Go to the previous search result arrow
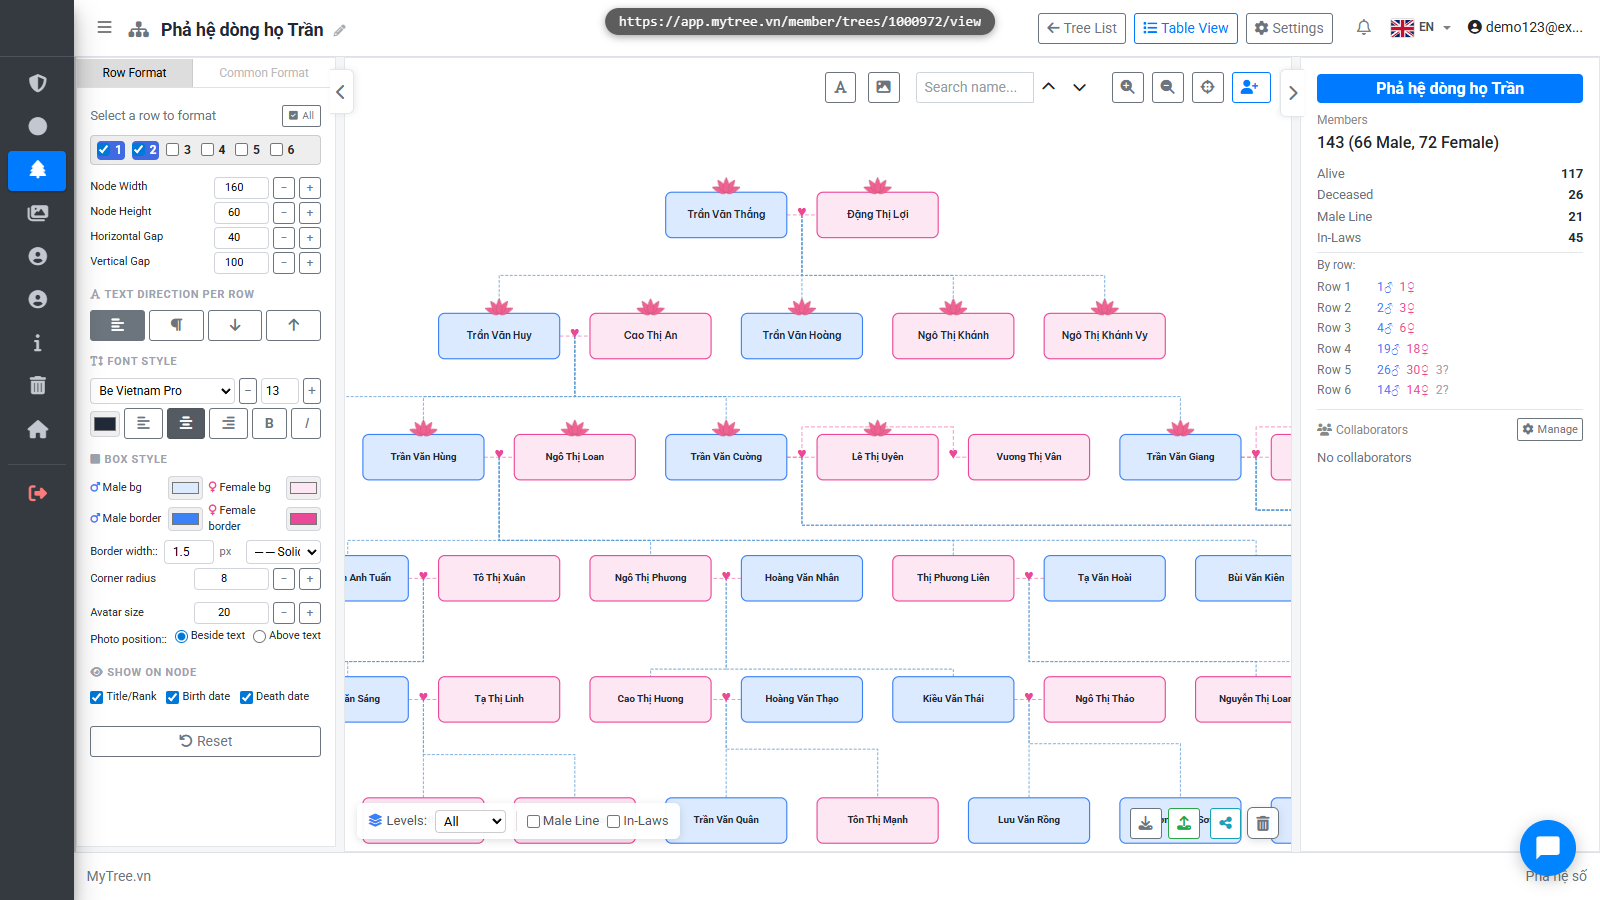 coord(1049,87)
